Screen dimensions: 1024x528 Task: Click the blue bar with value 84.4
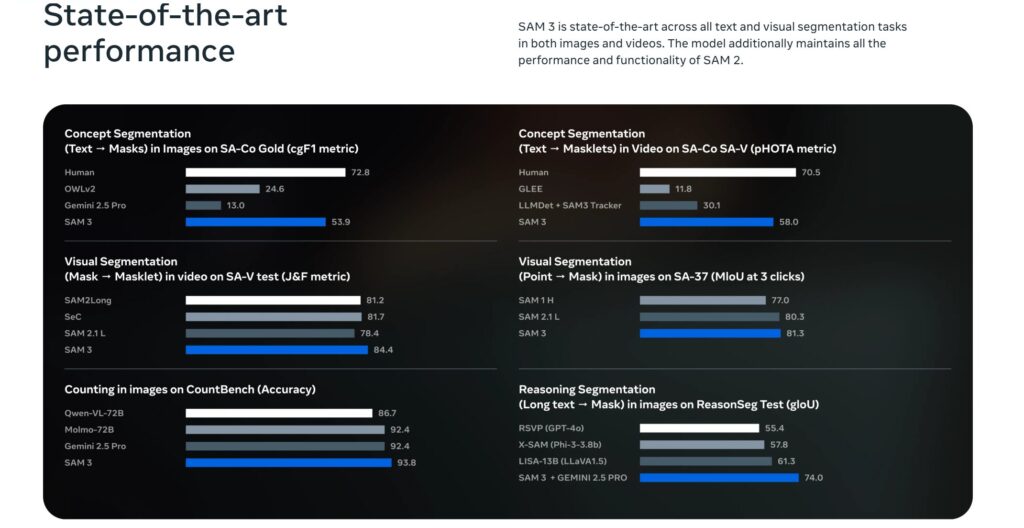coord(276,350)
